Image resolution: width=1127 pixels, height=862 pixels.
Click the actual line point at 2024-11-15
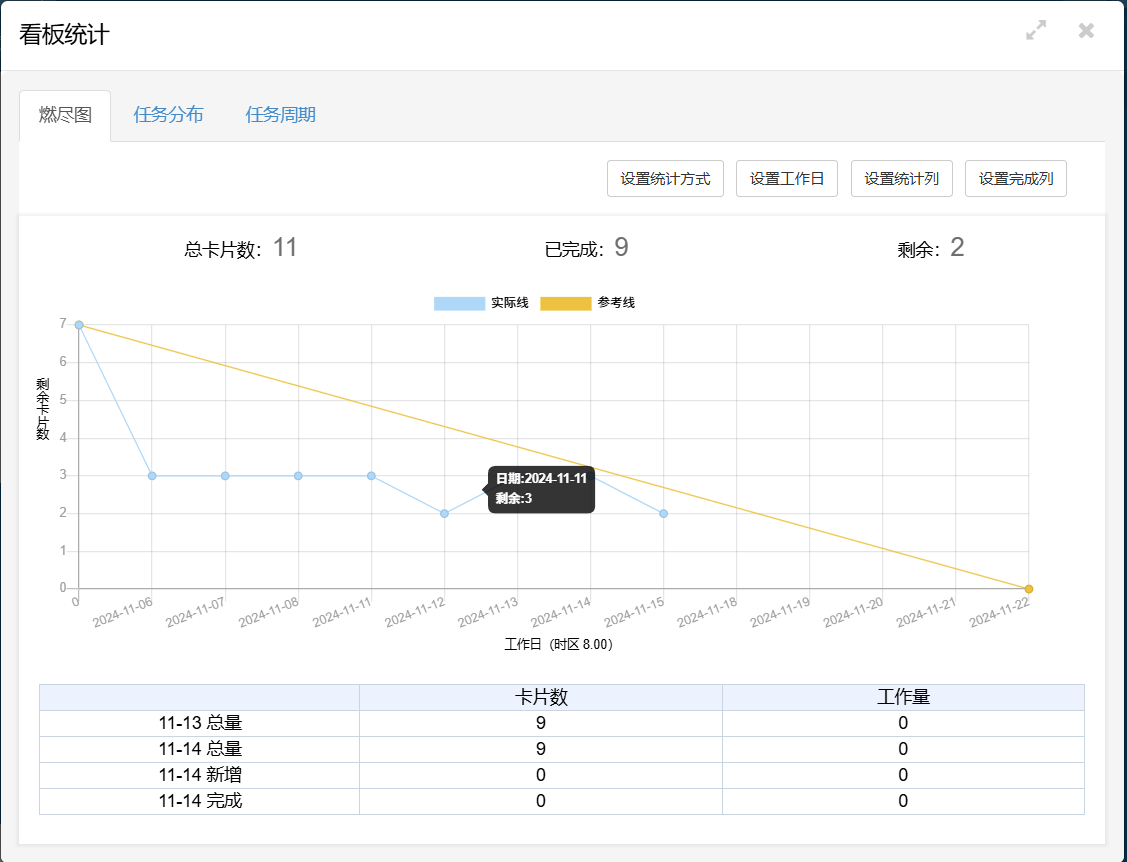(x=663, y=514)
